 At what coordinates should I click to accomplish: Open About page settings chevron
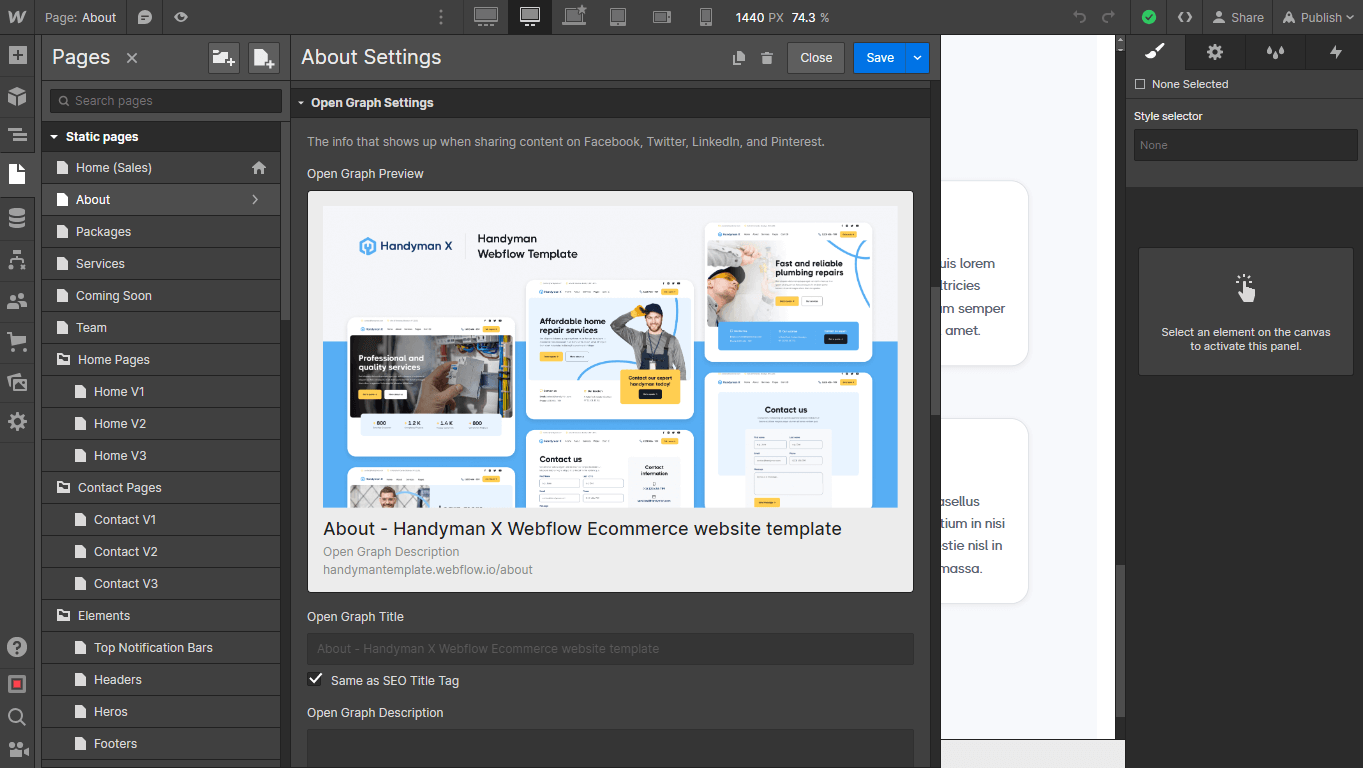[255, 200]
